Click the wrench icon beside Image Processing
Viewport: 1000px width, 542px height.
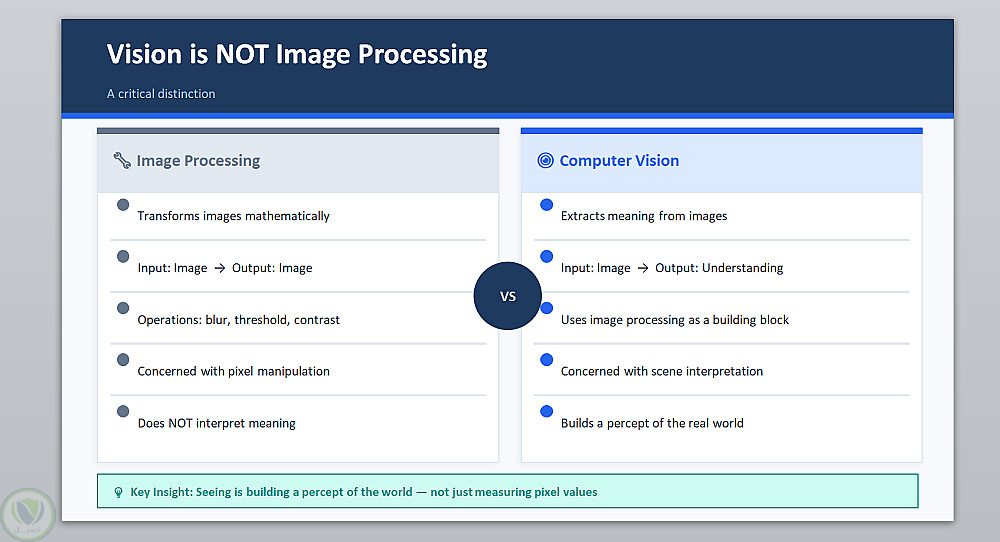[122, 160]
